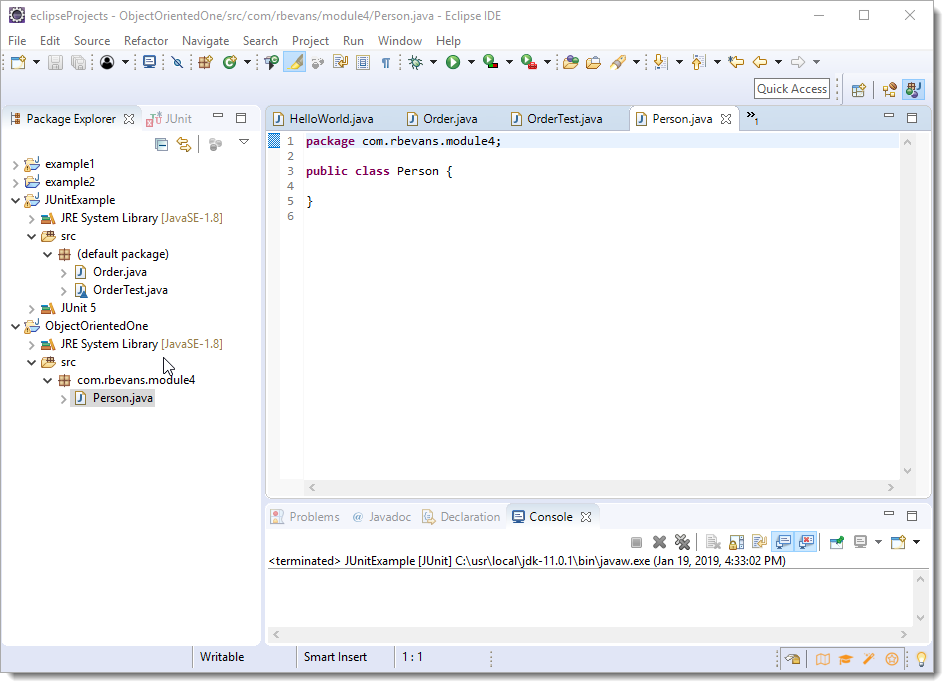Image resolution: width=949 pixels, height=688 pixels.
Task: Toggle Block Selection Mode icon
Action: pyautogui.click(x=363, y=62)
